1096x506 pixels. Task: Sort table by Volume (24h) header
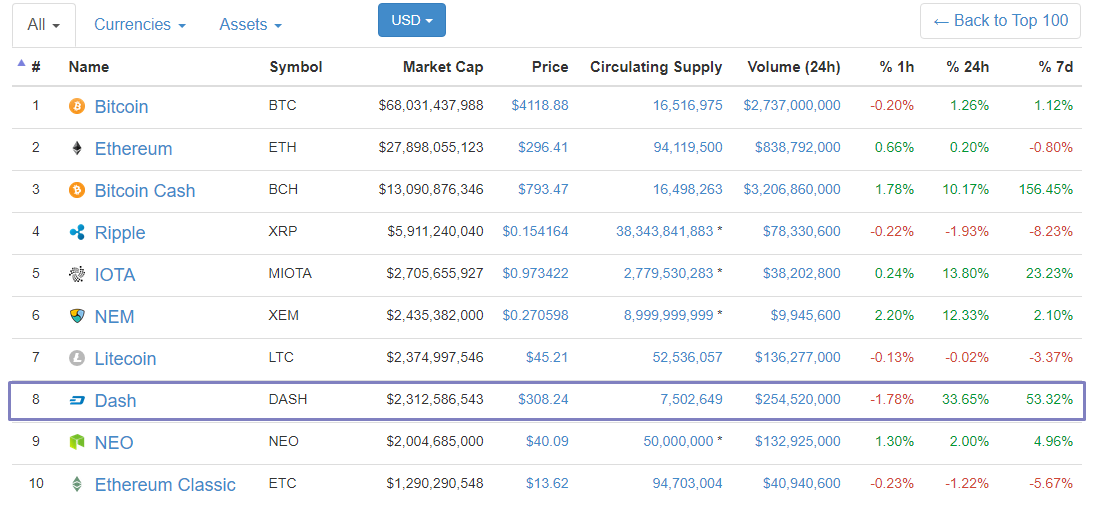click(793, 67)
